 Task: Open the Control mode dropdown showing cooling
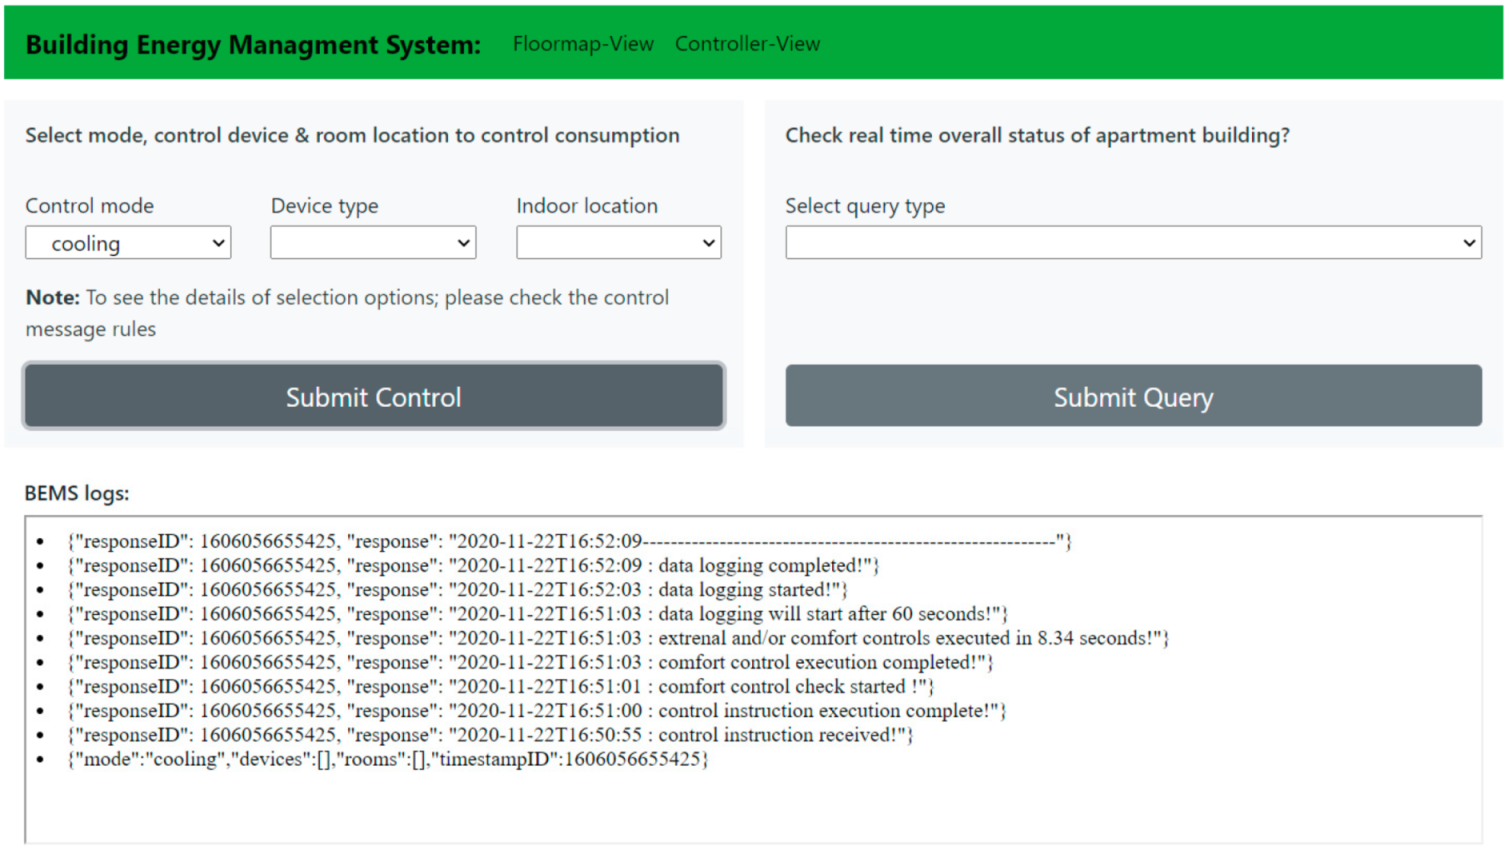pos(128,243)
